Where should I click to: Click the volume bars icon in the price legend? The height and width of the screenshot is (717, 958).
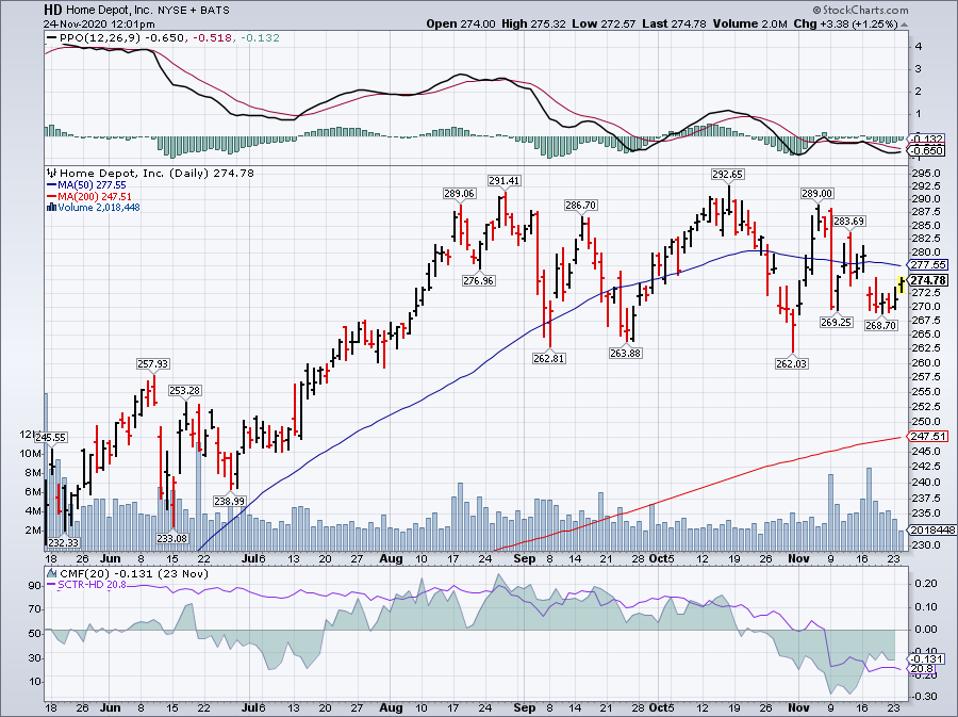pos(51,208)
